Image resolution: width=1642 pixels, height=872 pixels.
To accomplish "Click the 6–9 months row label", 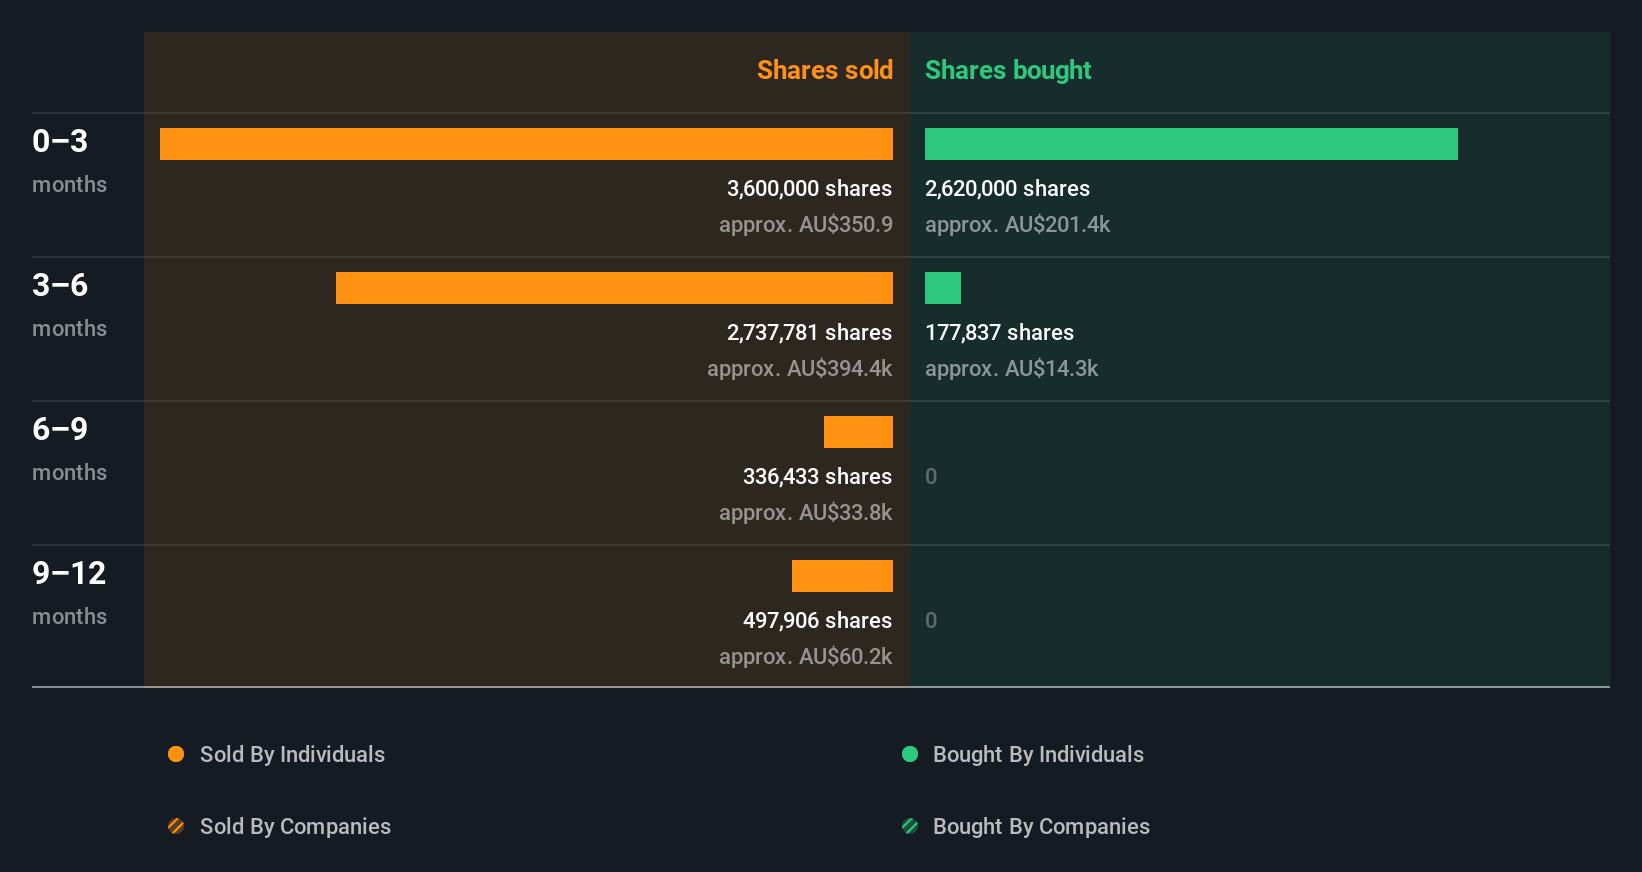I will click(x=69, y=449).
